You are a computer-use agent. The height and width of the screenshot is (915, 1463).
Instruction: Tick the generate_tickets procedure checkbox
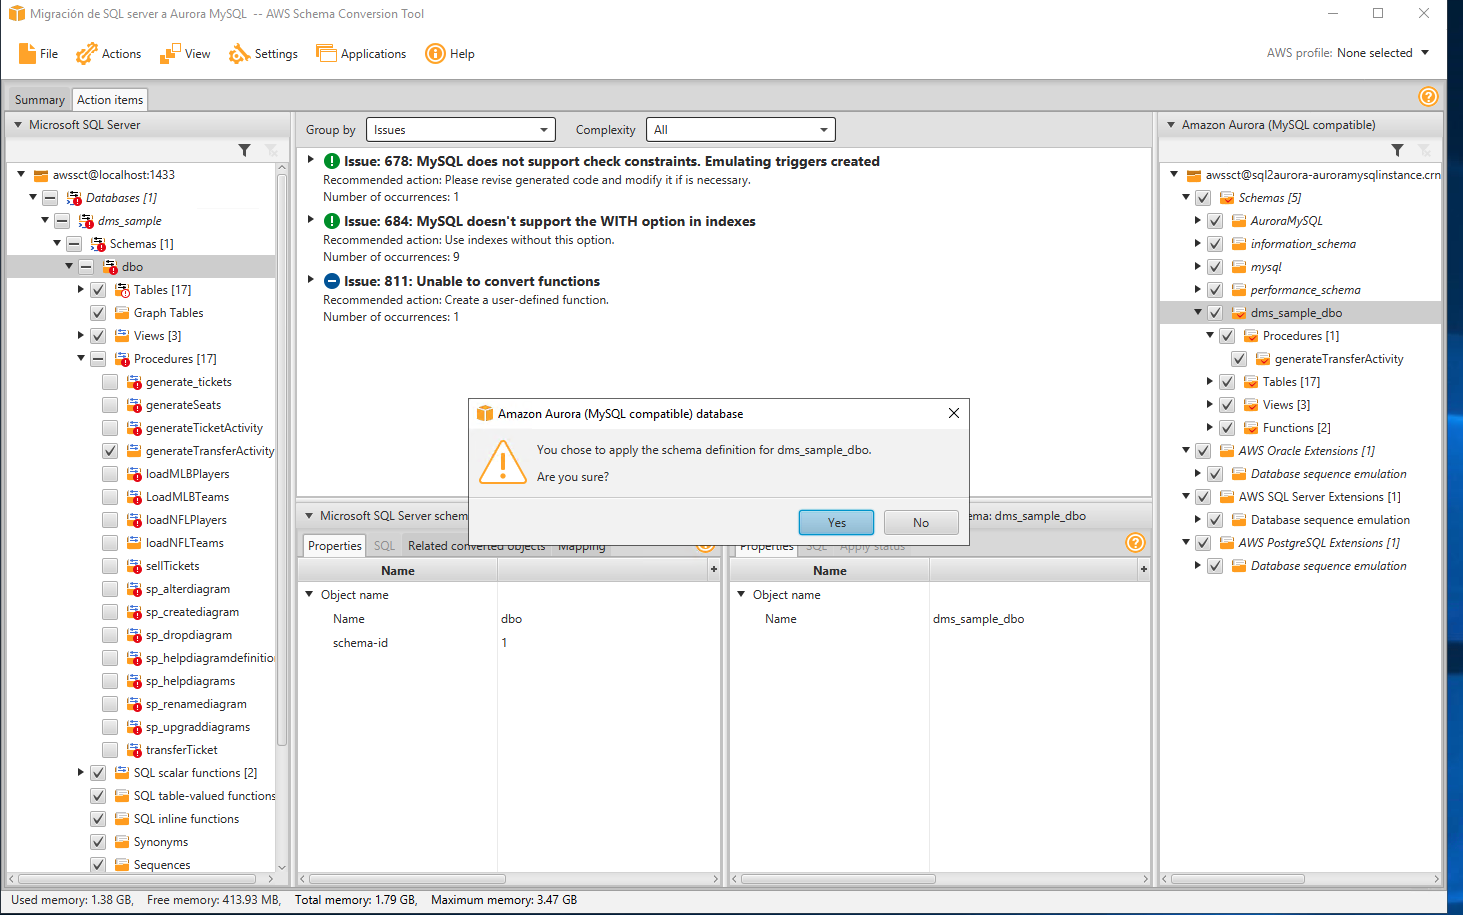coord(110,382)
